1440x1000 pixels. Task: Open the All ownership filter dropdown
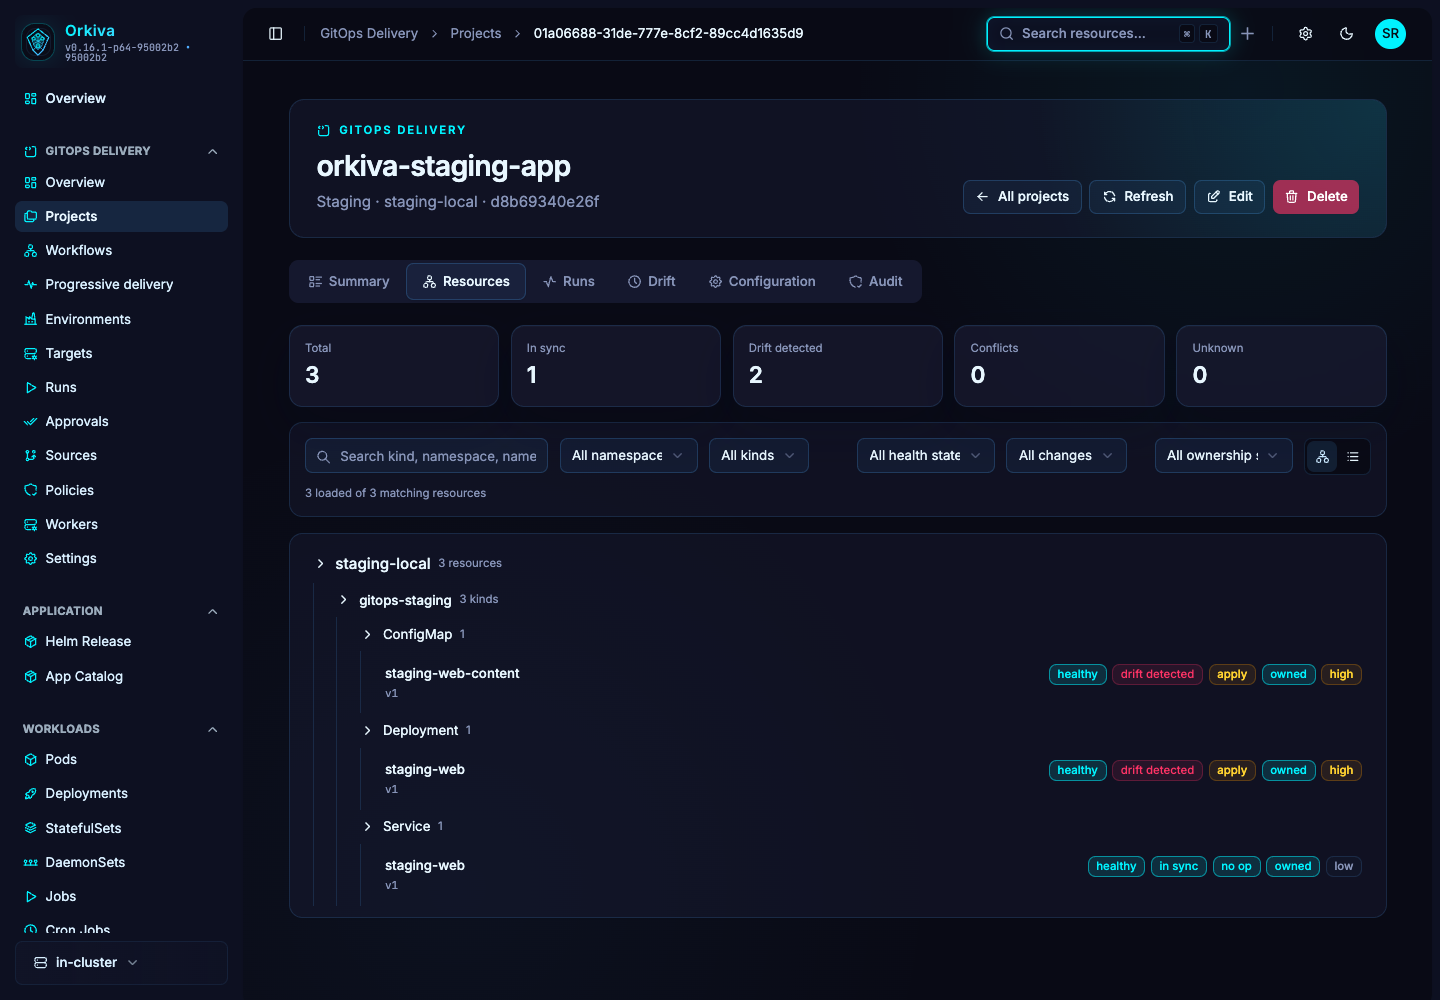pos(1224,456)
